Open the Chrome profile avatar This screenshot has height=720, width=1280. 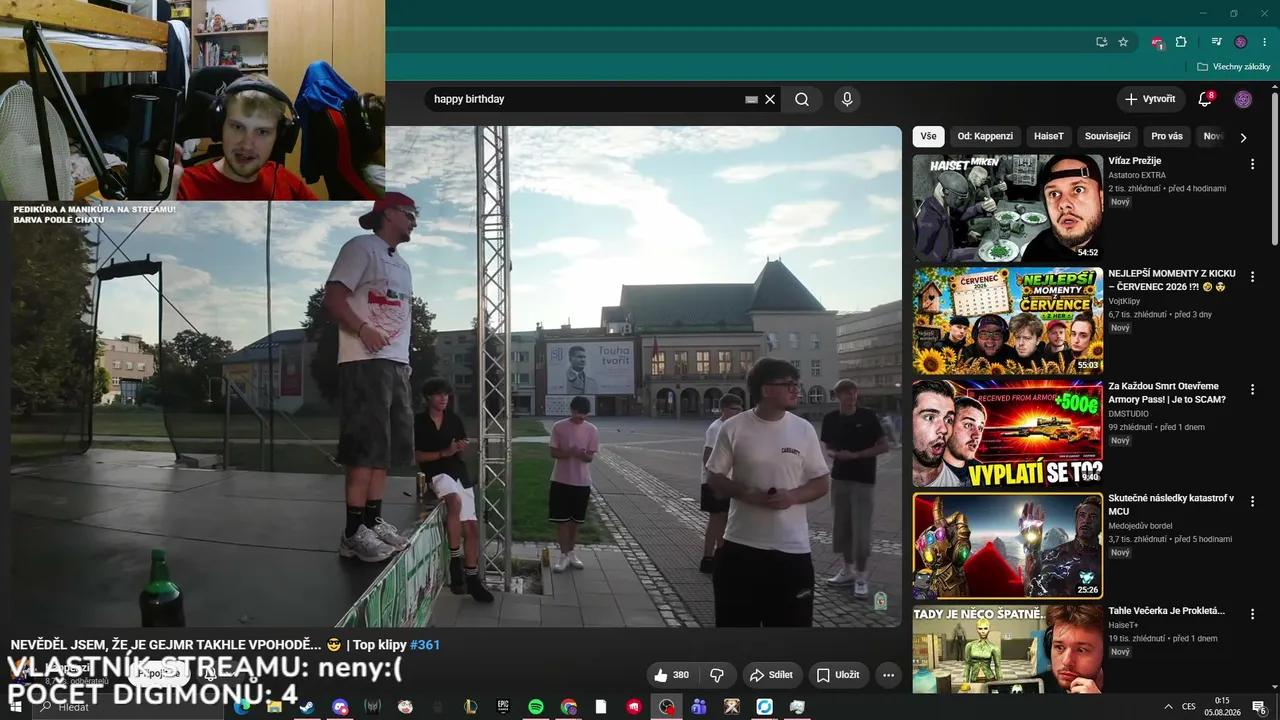point(1241,42)
